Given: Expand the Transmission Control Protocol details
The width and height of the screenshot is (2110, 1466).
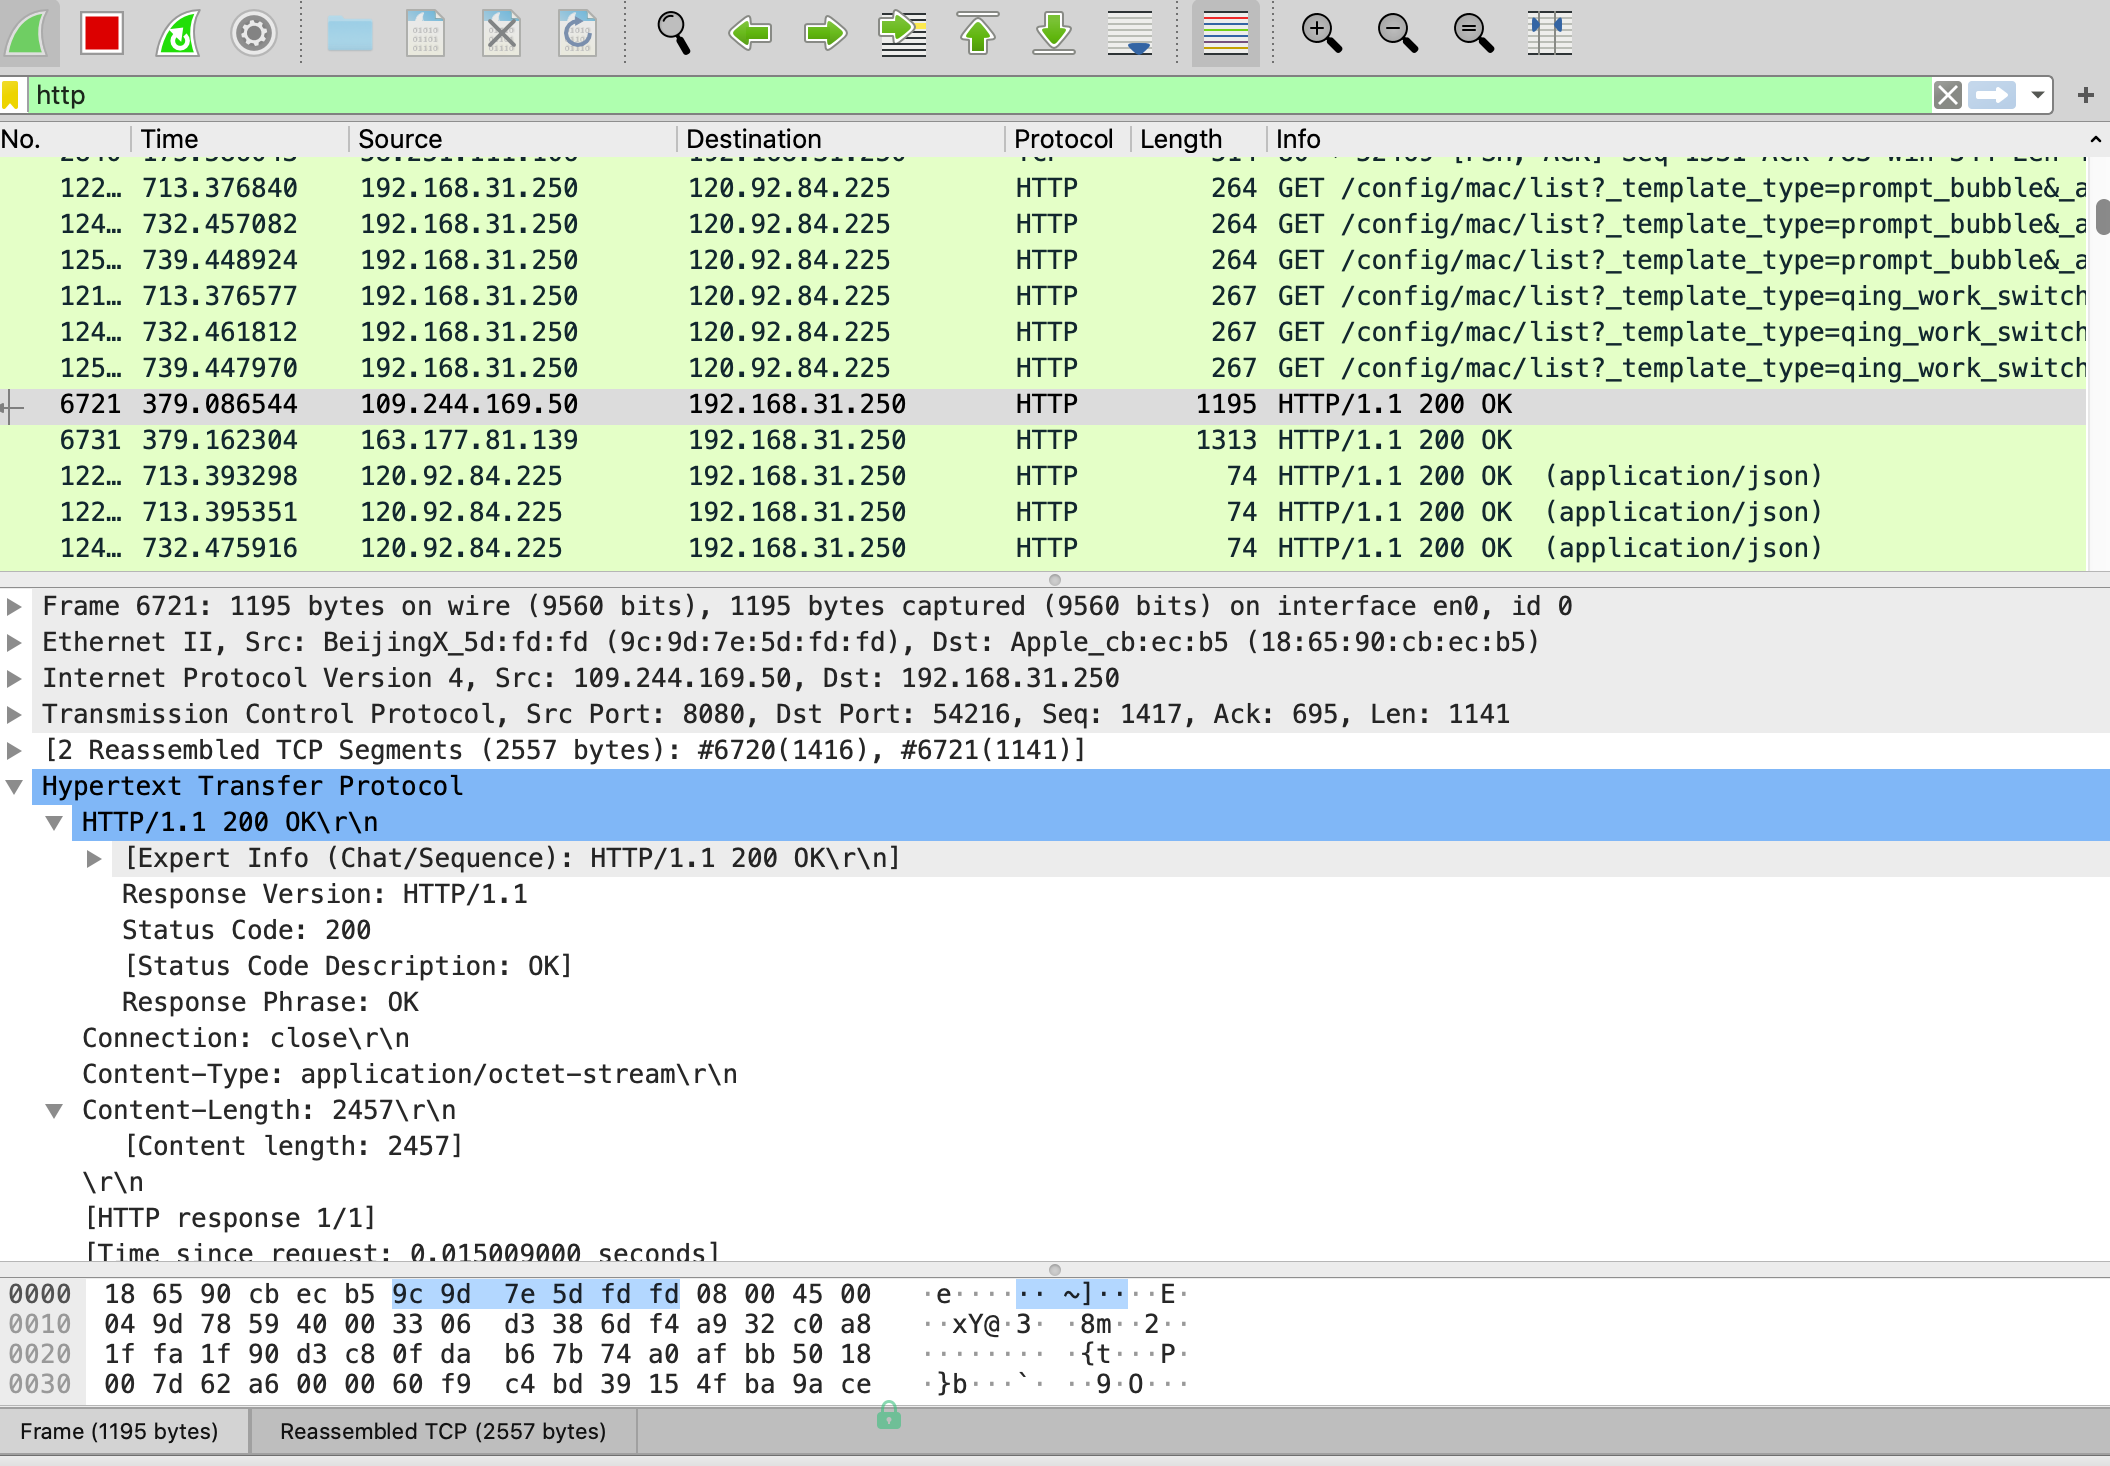Looking at the screenshot, I should 14,713.
